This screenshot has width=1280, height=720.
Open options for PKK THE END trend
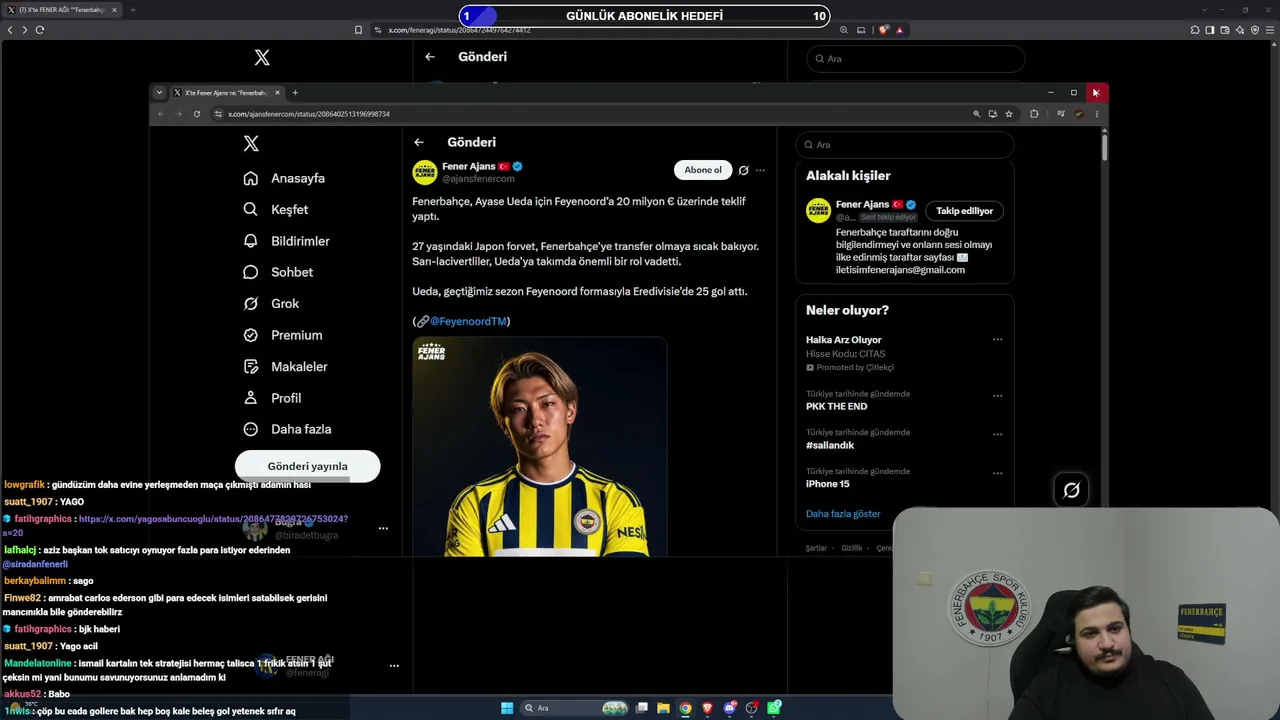tap(997, 396)
